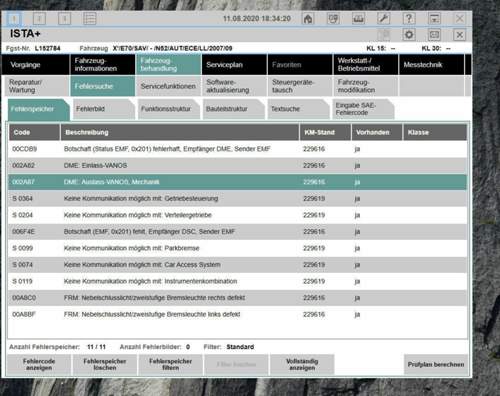The width and height of the screenshot is (500, 396).
Task: Open help via the question mark icon
Action: (x=409, y=18)
